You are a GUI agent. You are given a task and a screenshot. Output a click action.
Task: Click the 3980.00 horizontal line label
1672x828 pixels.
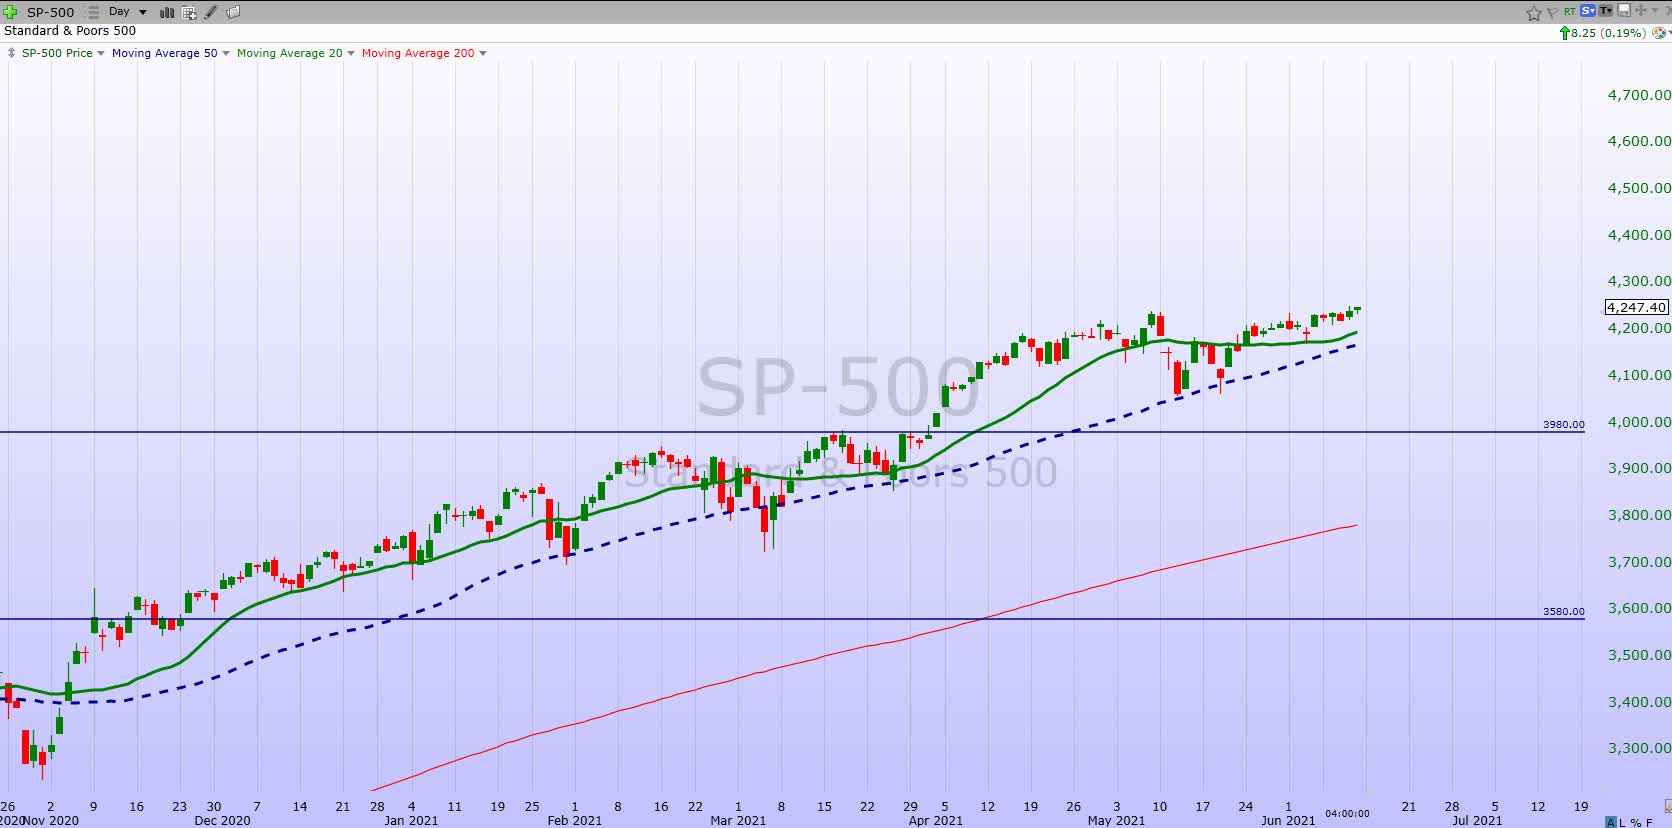tap(1563, 425)
